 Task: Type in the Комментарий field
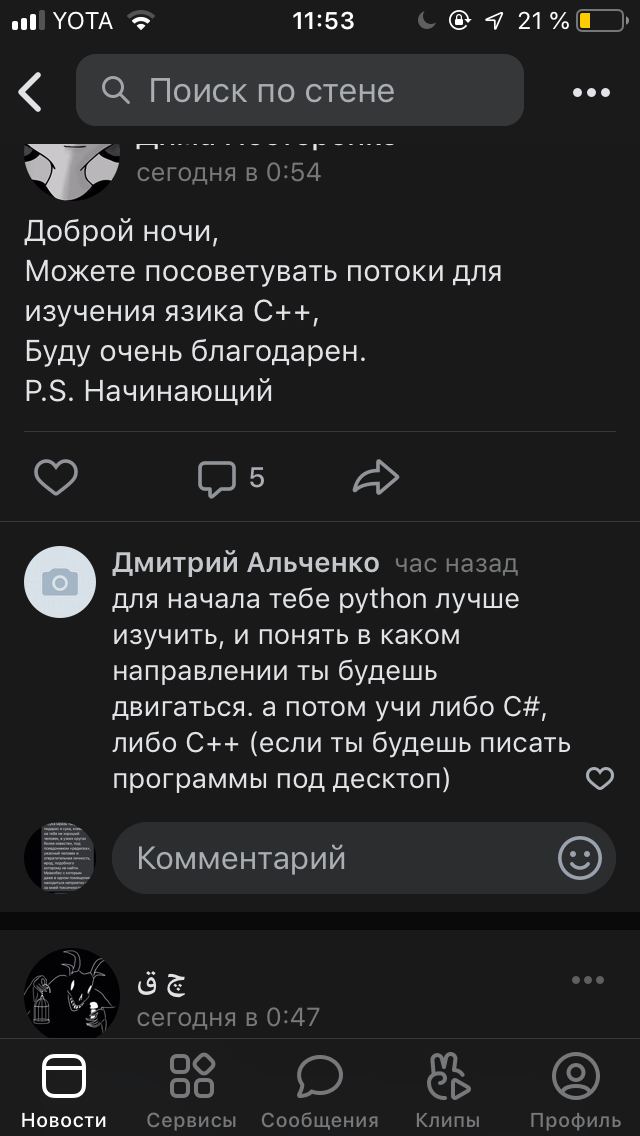(330, 858)
